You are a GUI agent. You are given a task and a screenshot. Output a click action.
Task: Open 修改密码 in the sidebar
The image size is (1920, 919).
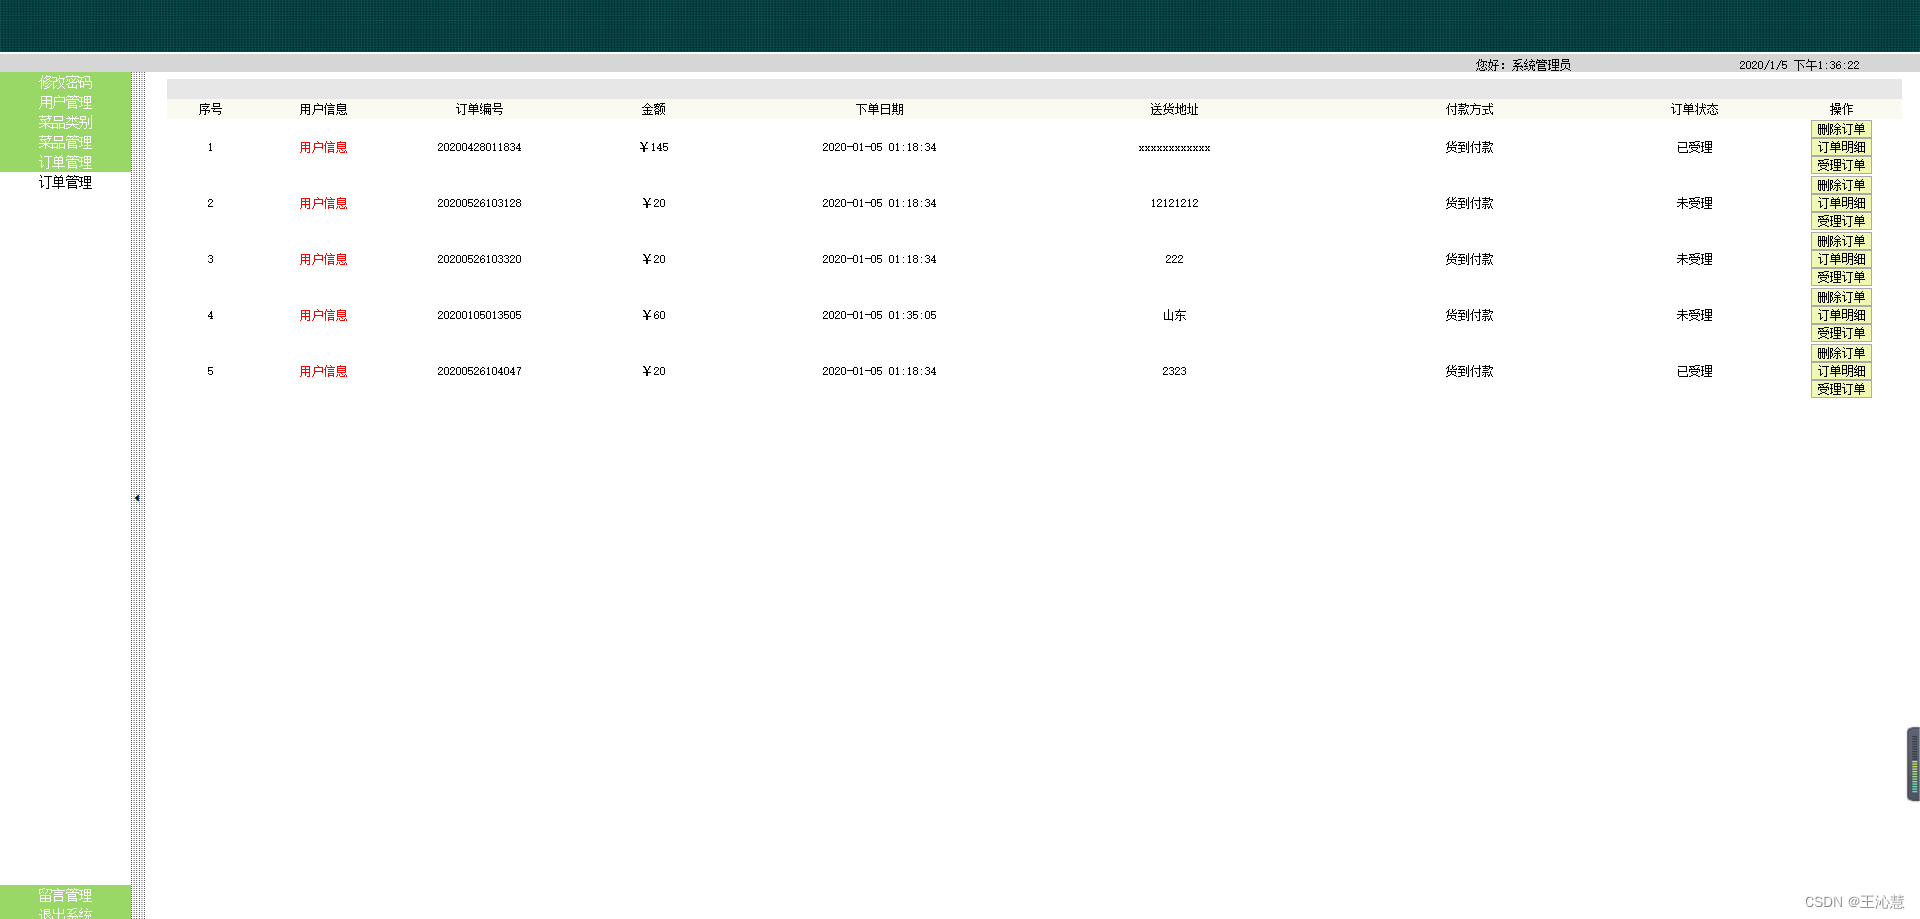tap(65, 82)
